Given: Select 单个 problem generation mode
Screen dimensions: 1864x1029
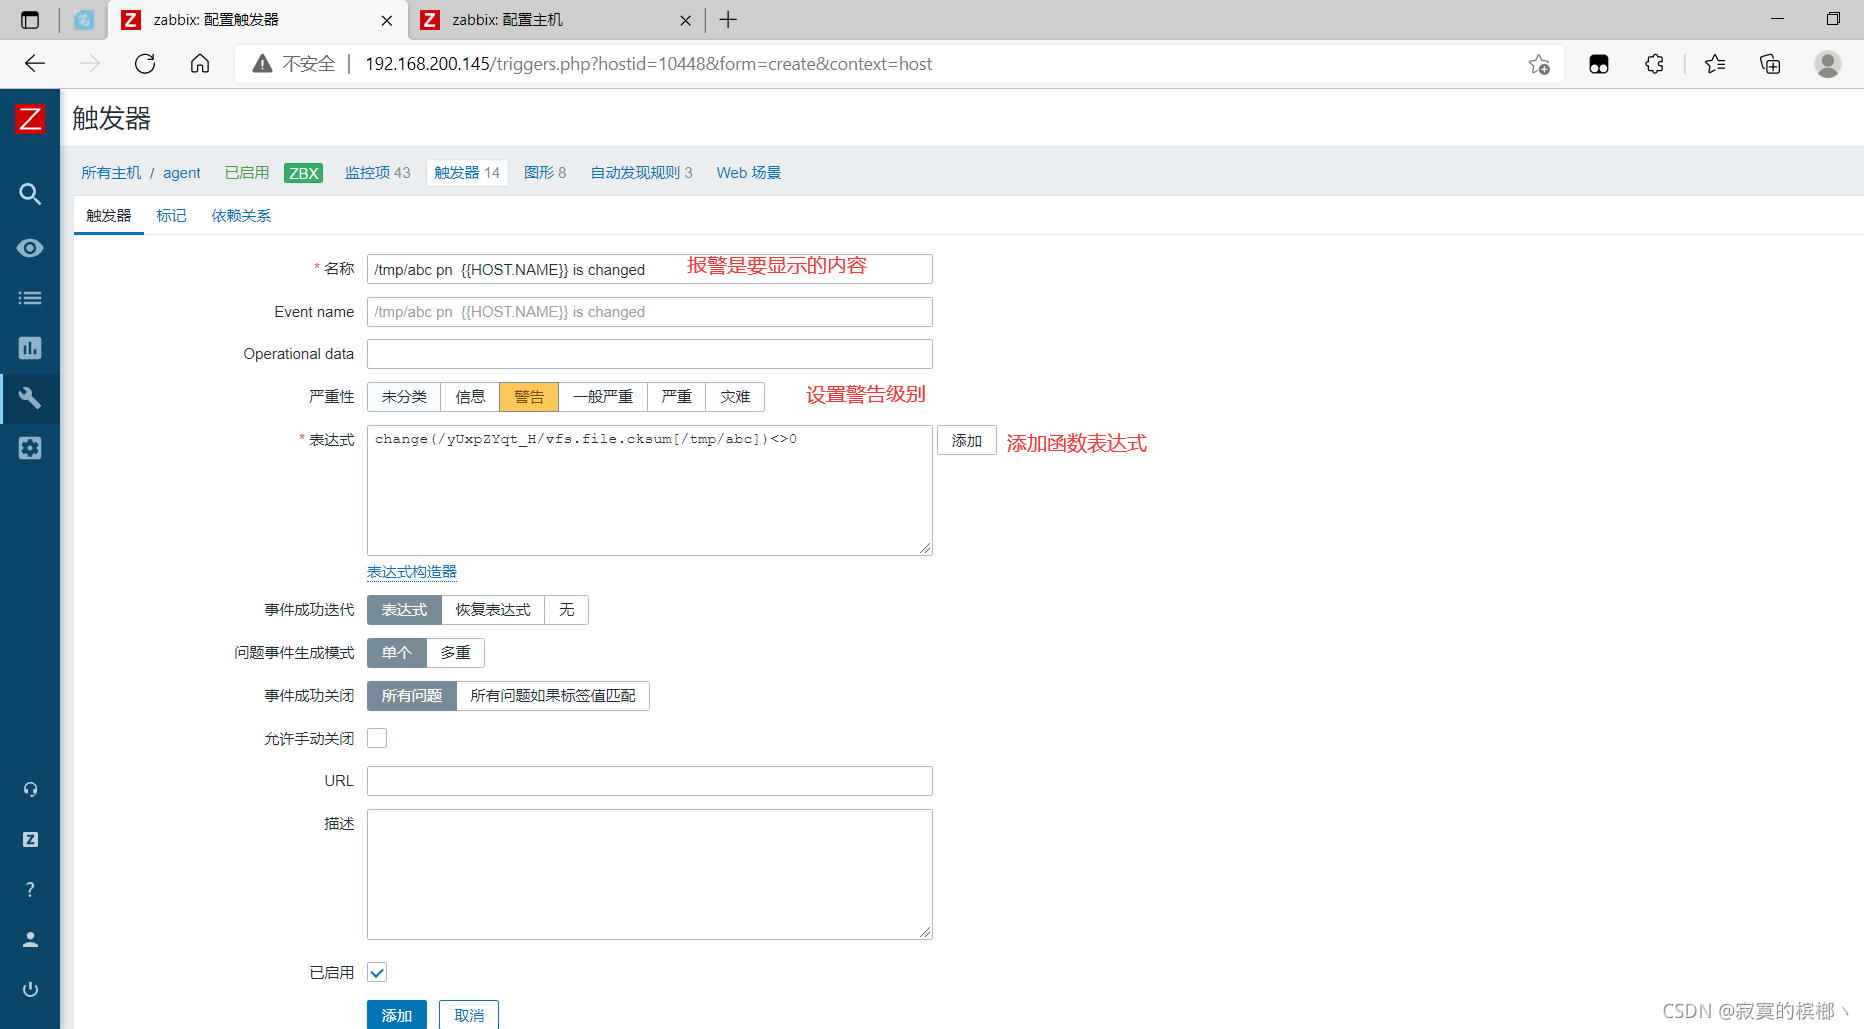Looking at the screenshot, I should pyautogui.click(x=397, y=653).
